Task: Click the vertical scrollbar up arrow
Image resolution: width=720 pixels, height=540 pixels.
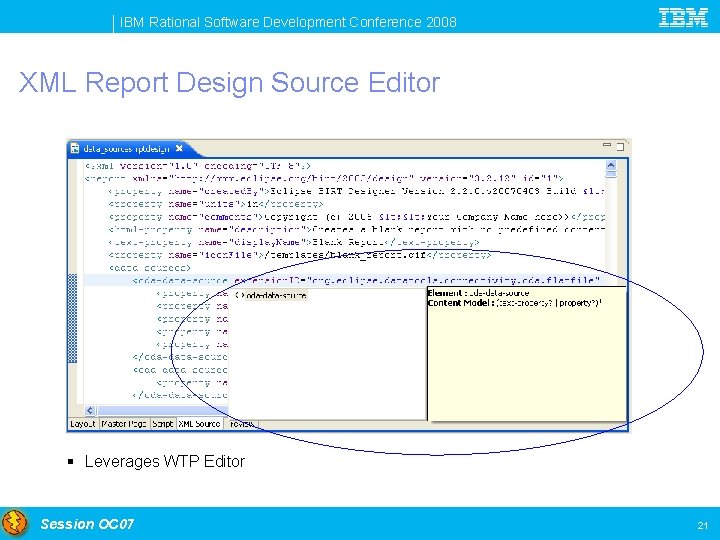Action: (611, 165)
